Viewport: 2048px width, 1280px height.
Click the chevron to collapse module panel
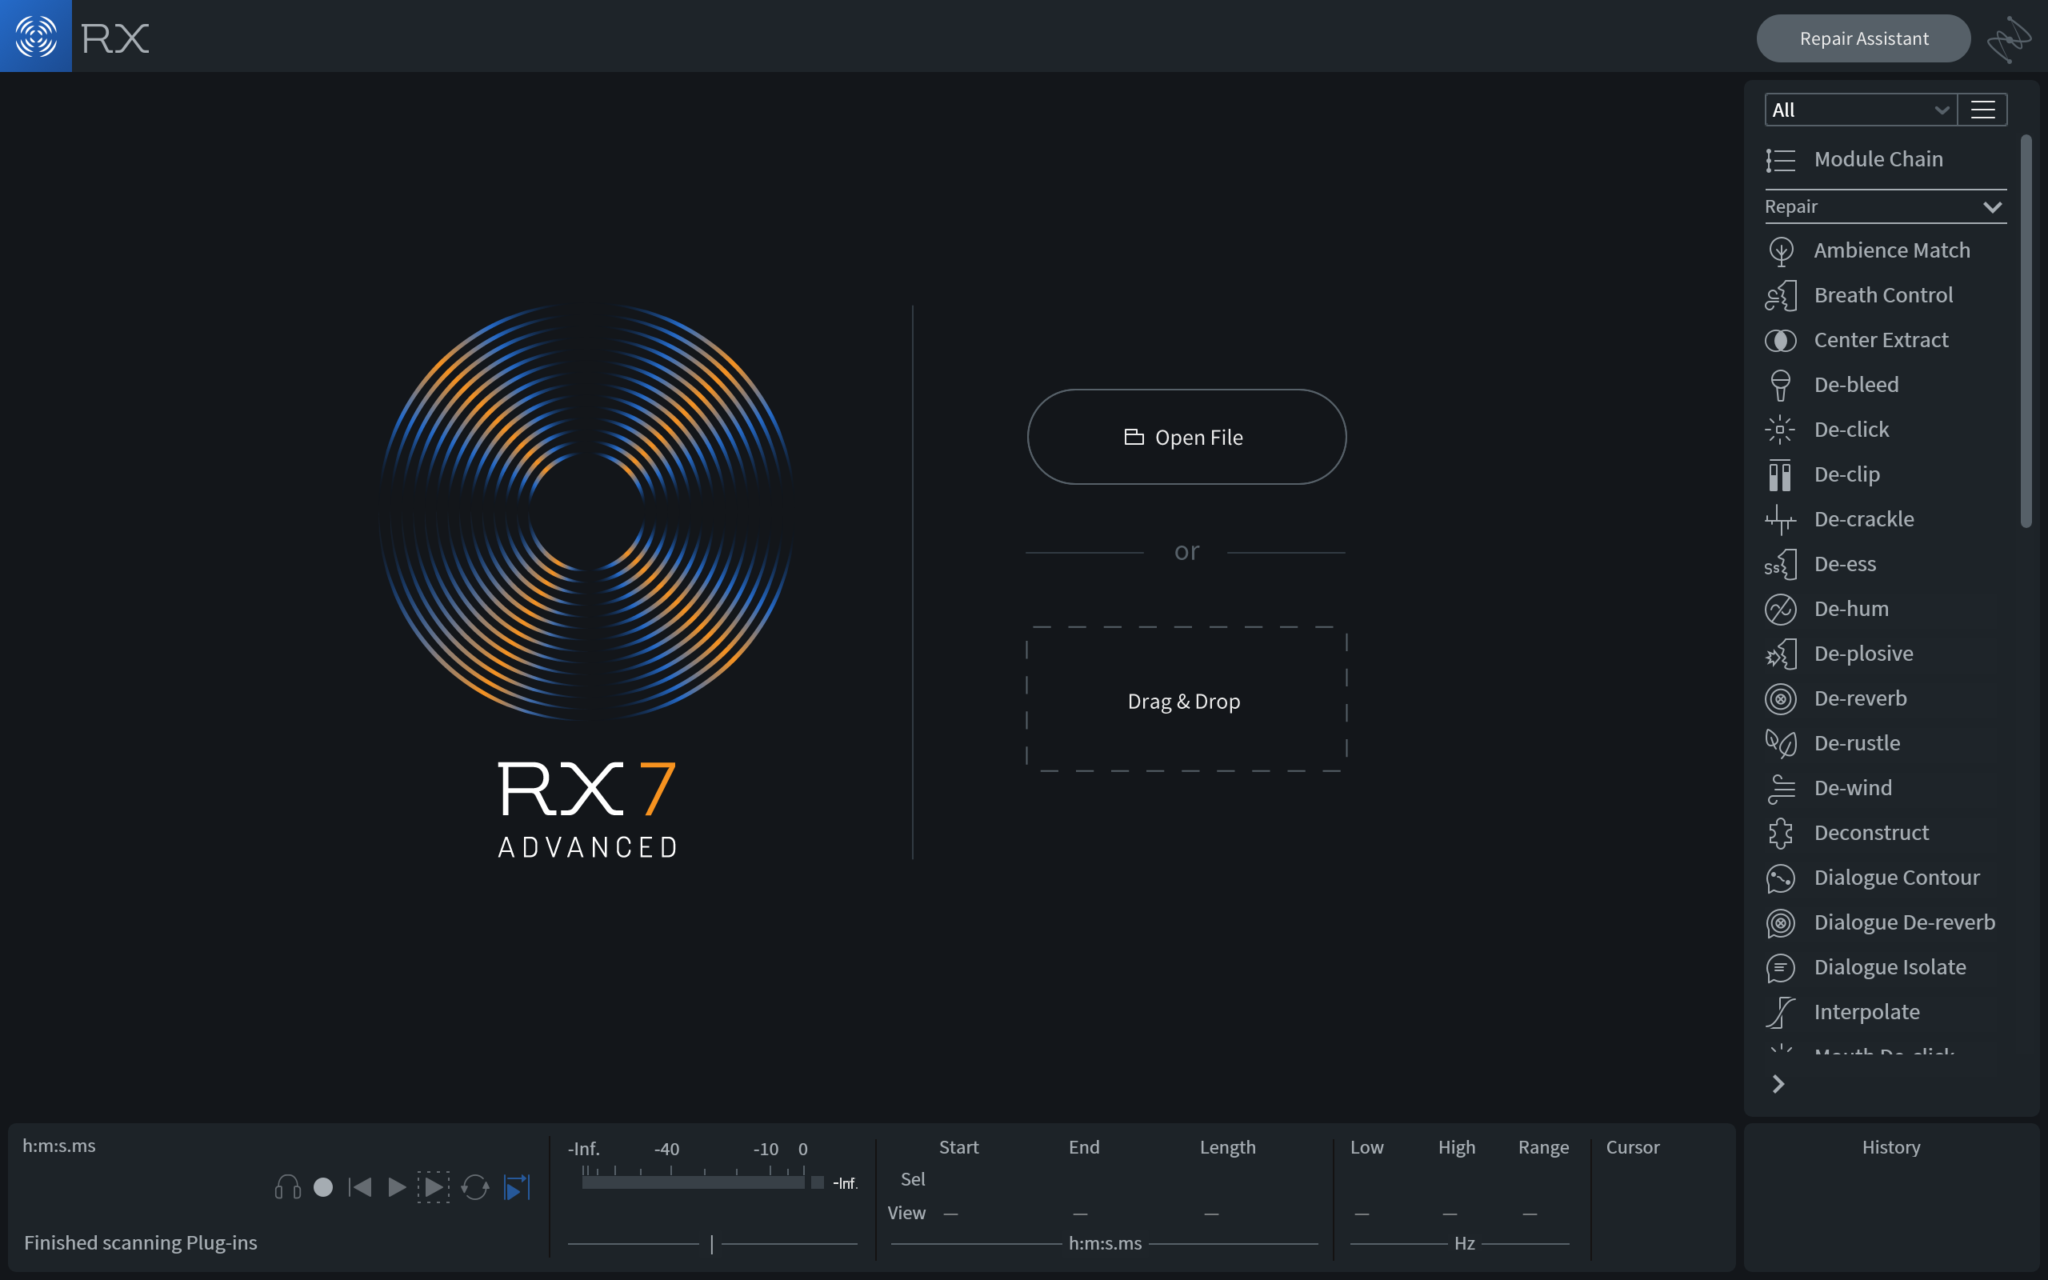click(x=1778, y=1084)
